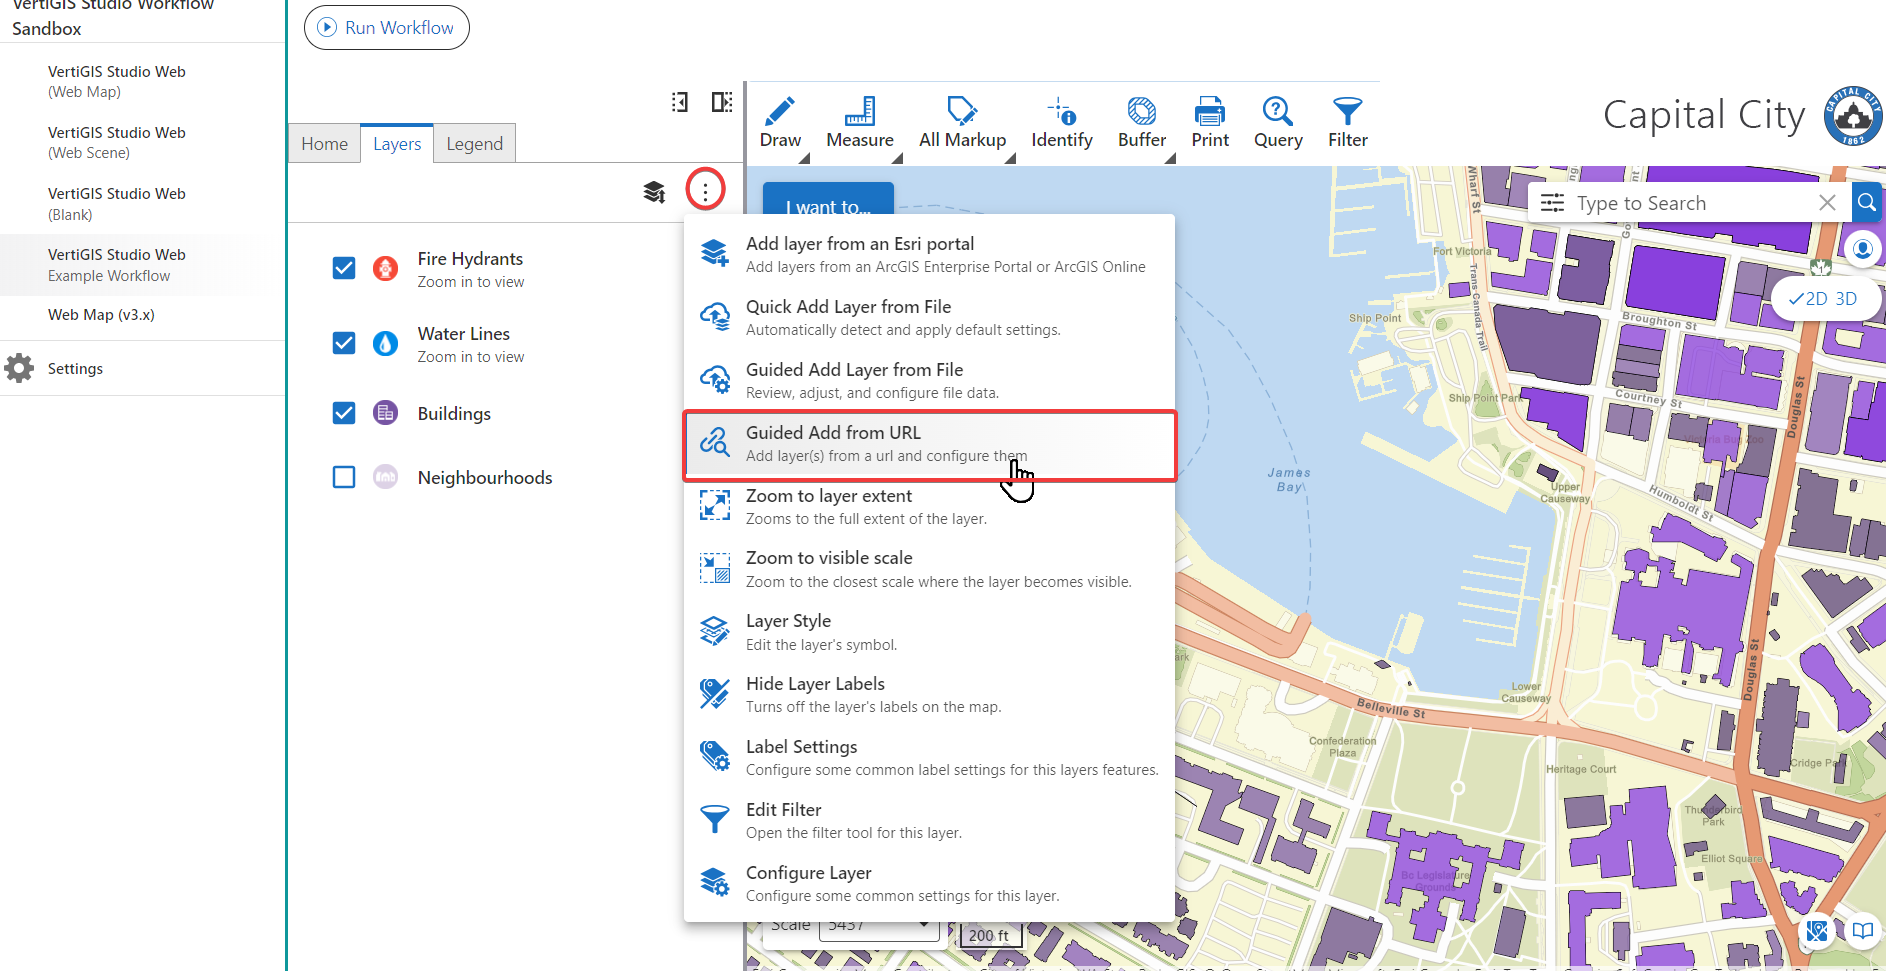This screenshot has width=1886, height=971.
Task: Click the collapse panel icon
Action: pyautogui.click(x=680, y=102)
